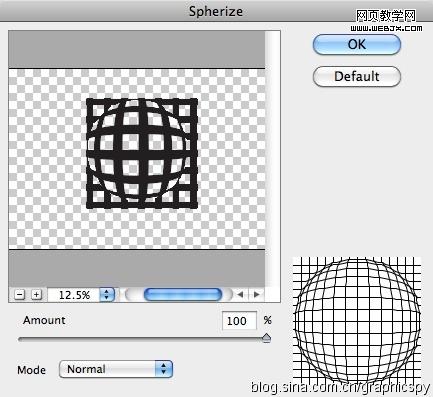Click the Amount slider handle
The image size is (433, 397).
coord(266,338)
